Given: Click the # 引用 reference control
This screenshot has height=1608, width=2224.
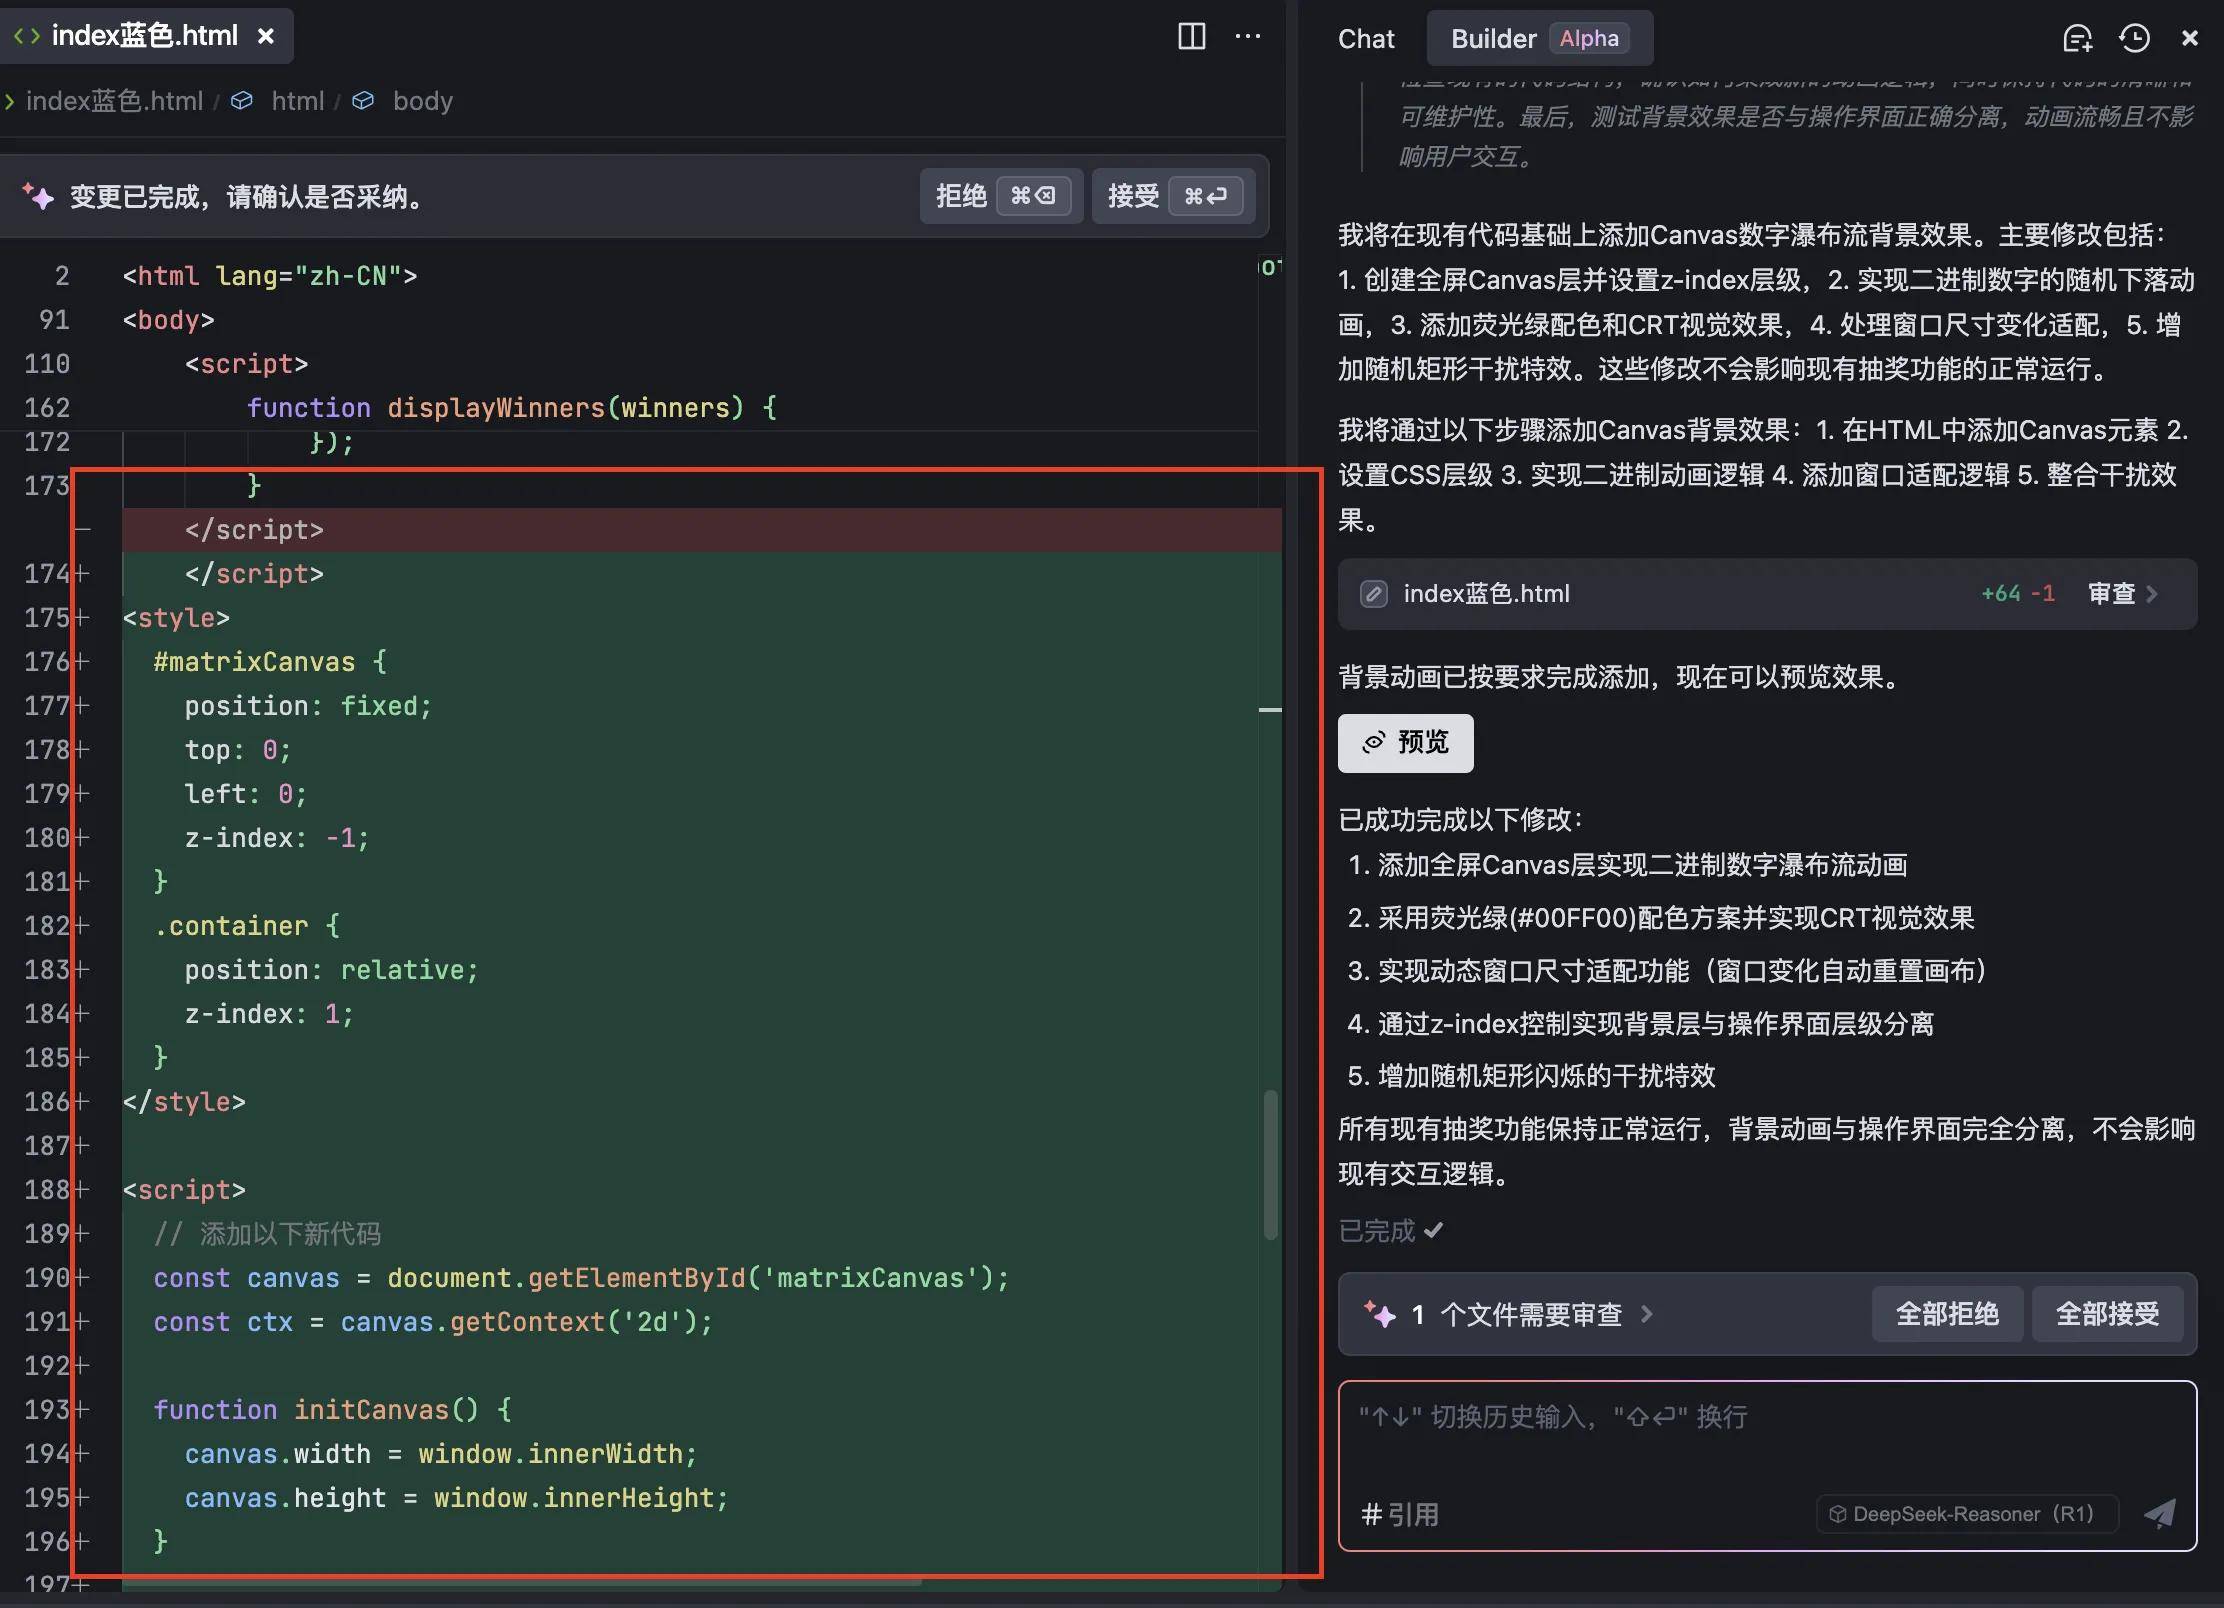Looking at the screenshot, I should click(1401, 1513).
